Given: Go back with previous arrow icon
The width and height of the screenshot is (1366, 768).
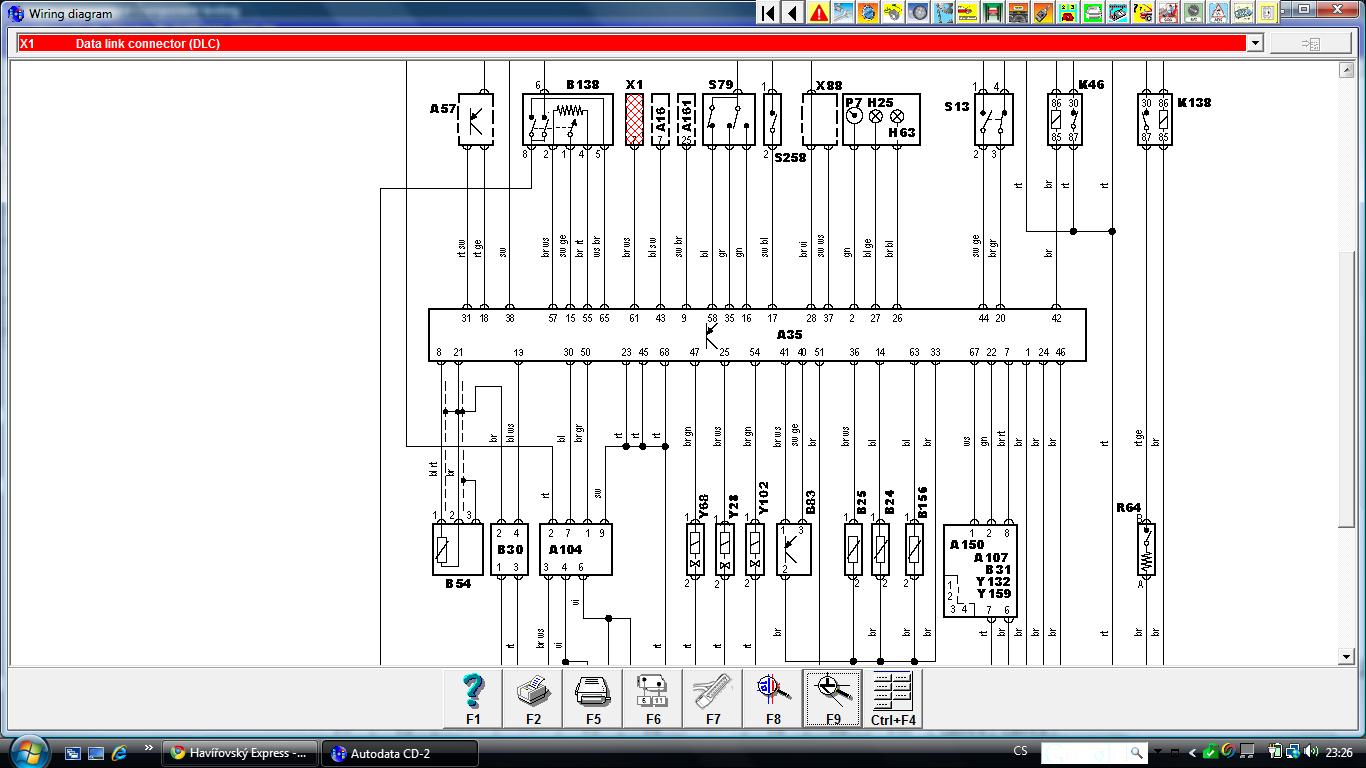Looking at the screenshot, I should pyautogui.click(x=793, y=13).
